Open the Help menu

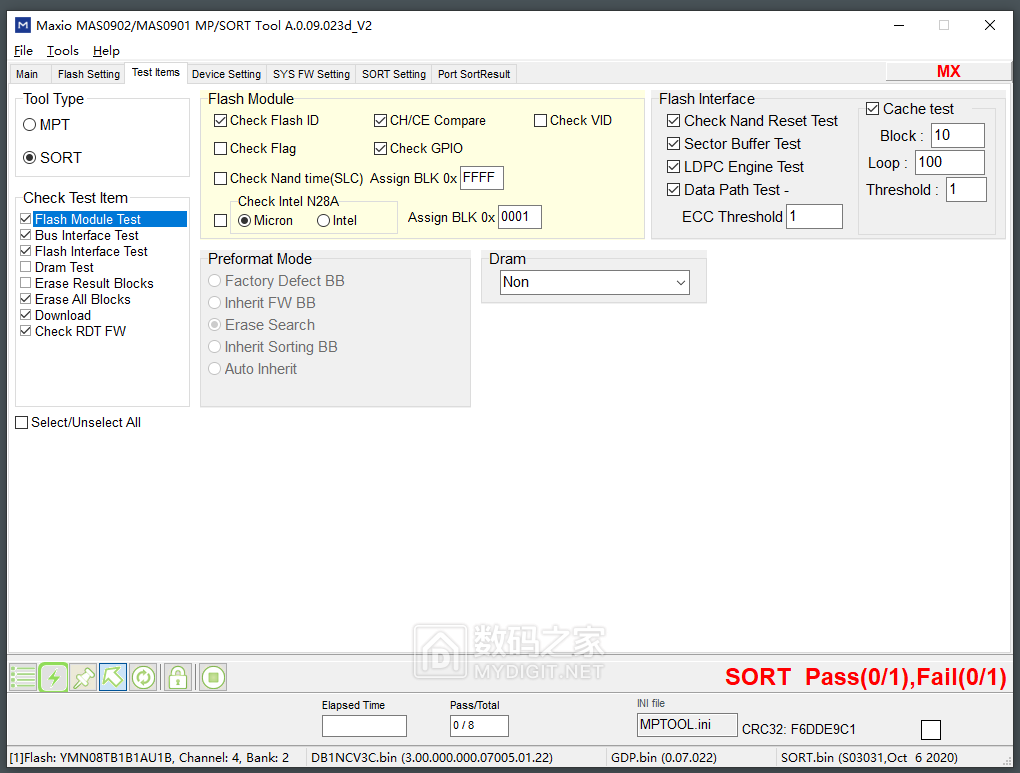click(106, 51)
